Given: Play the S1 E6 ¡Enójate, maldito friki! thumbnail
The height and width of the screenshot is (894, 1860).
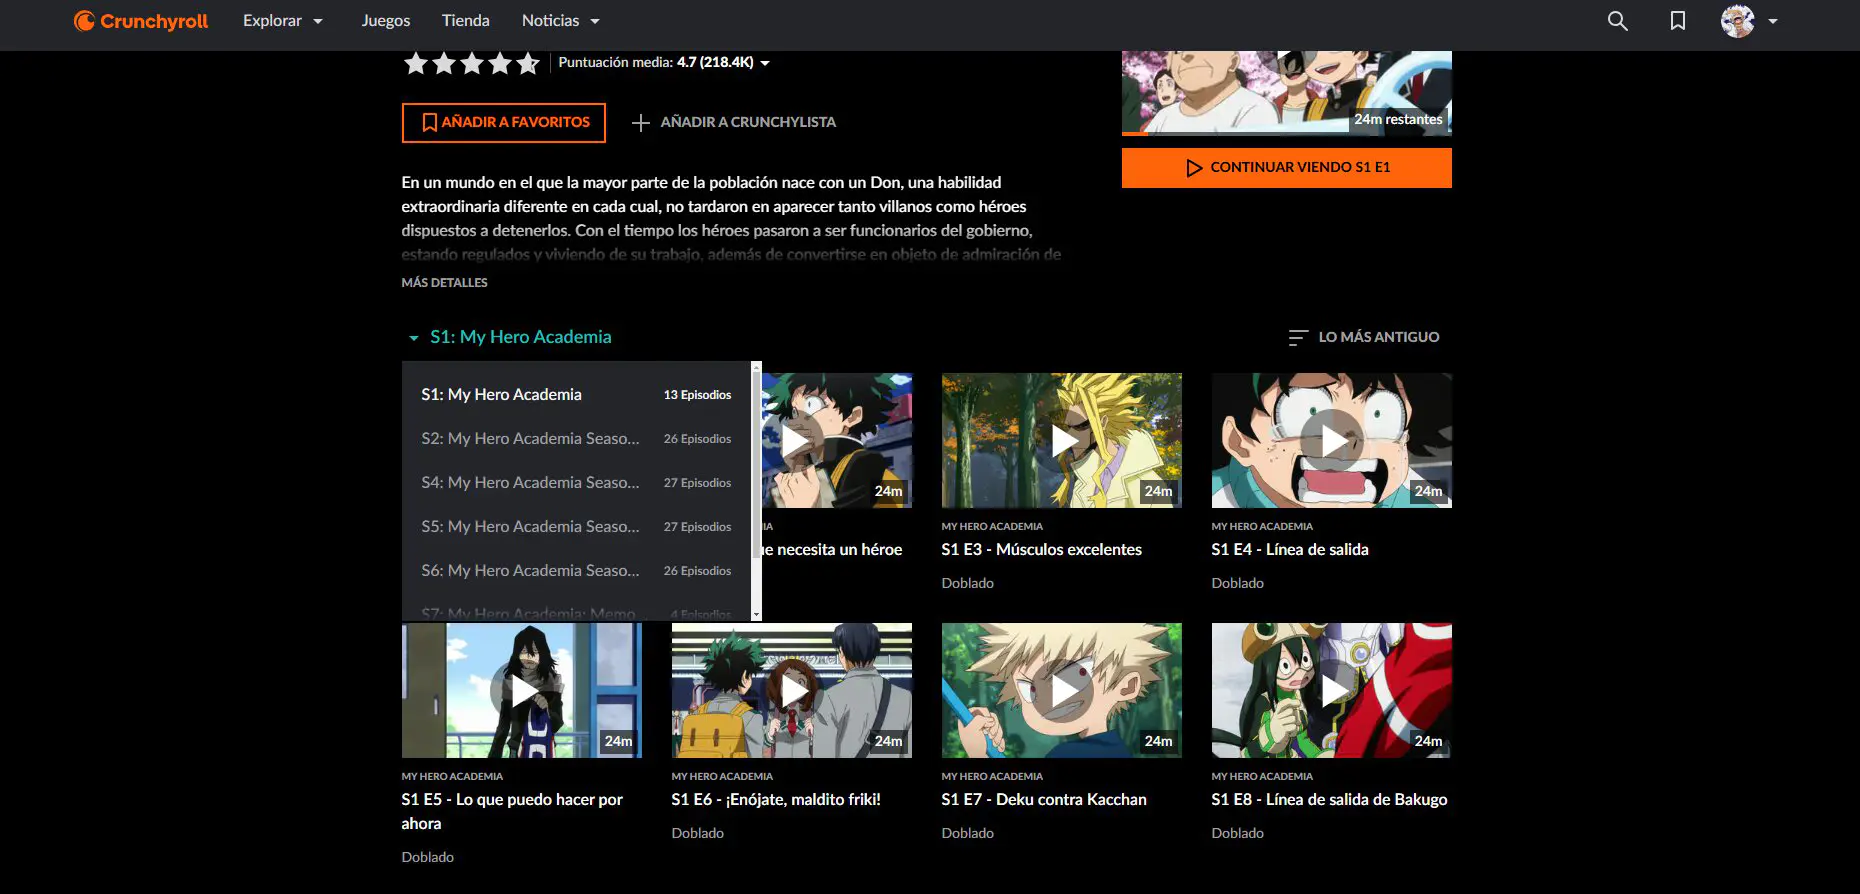Looking at the screenshot, I should tap(792, 690).
